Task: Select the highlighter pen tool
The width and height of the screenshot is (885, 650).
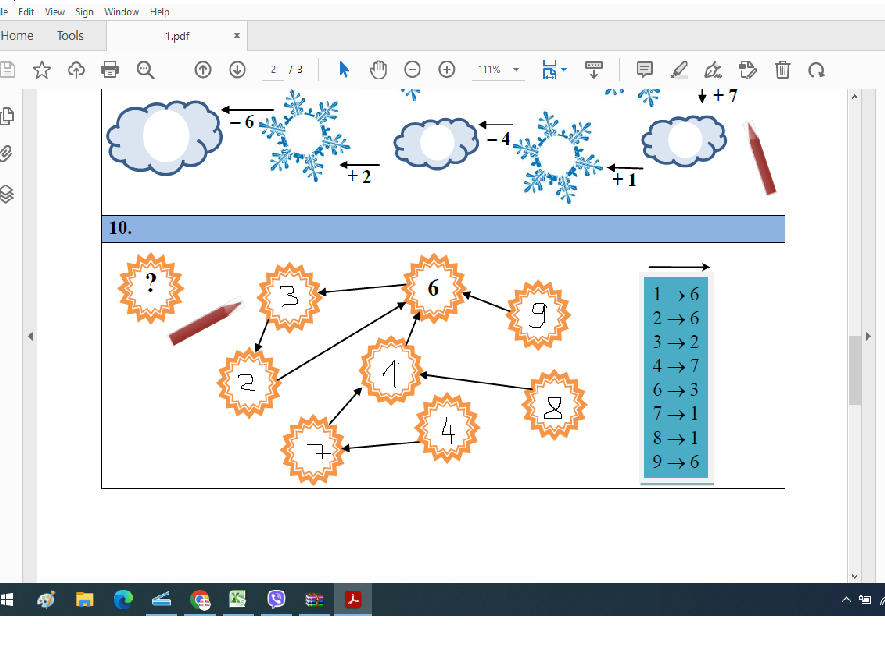Action: (679, 69)
